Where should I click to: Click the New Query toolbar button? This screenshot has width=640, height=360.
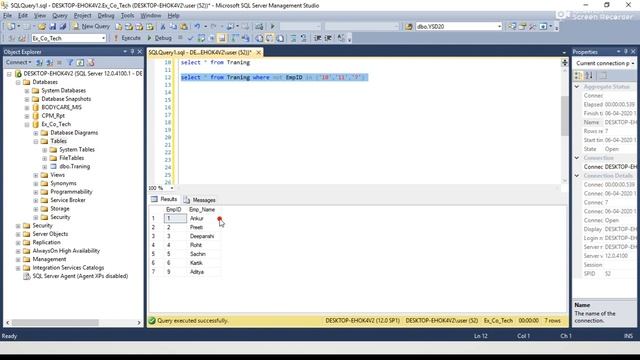tap(91, 26)
